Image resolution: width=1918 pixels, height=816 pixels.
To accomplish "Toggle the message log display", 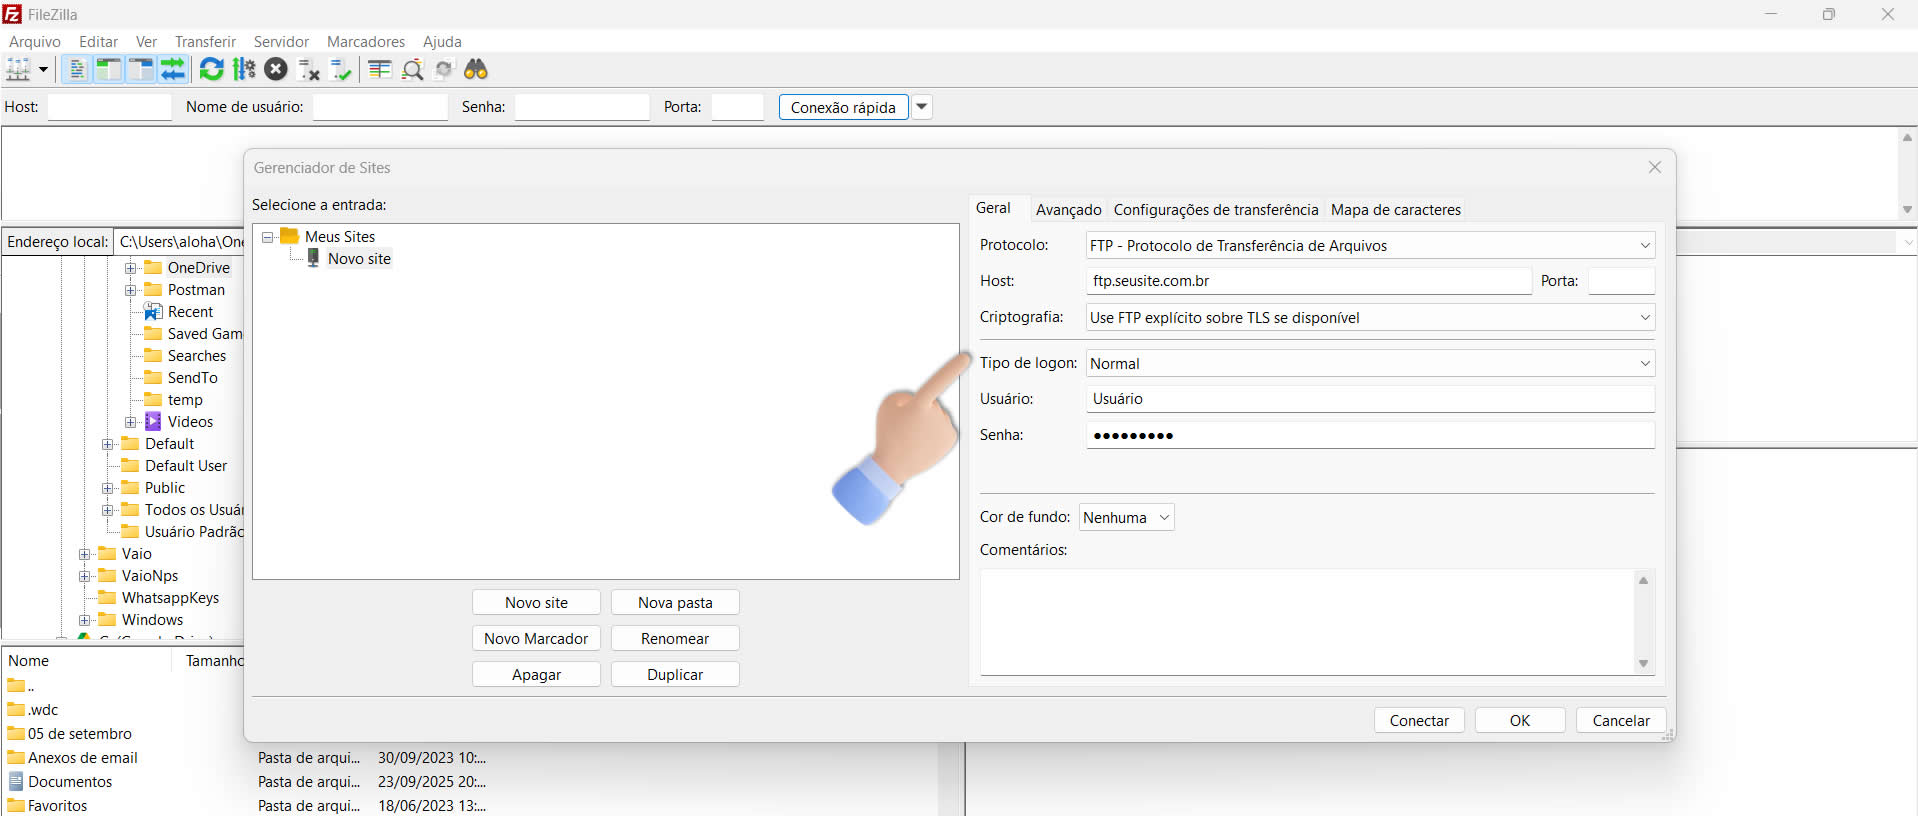I will tap(76, 69).
